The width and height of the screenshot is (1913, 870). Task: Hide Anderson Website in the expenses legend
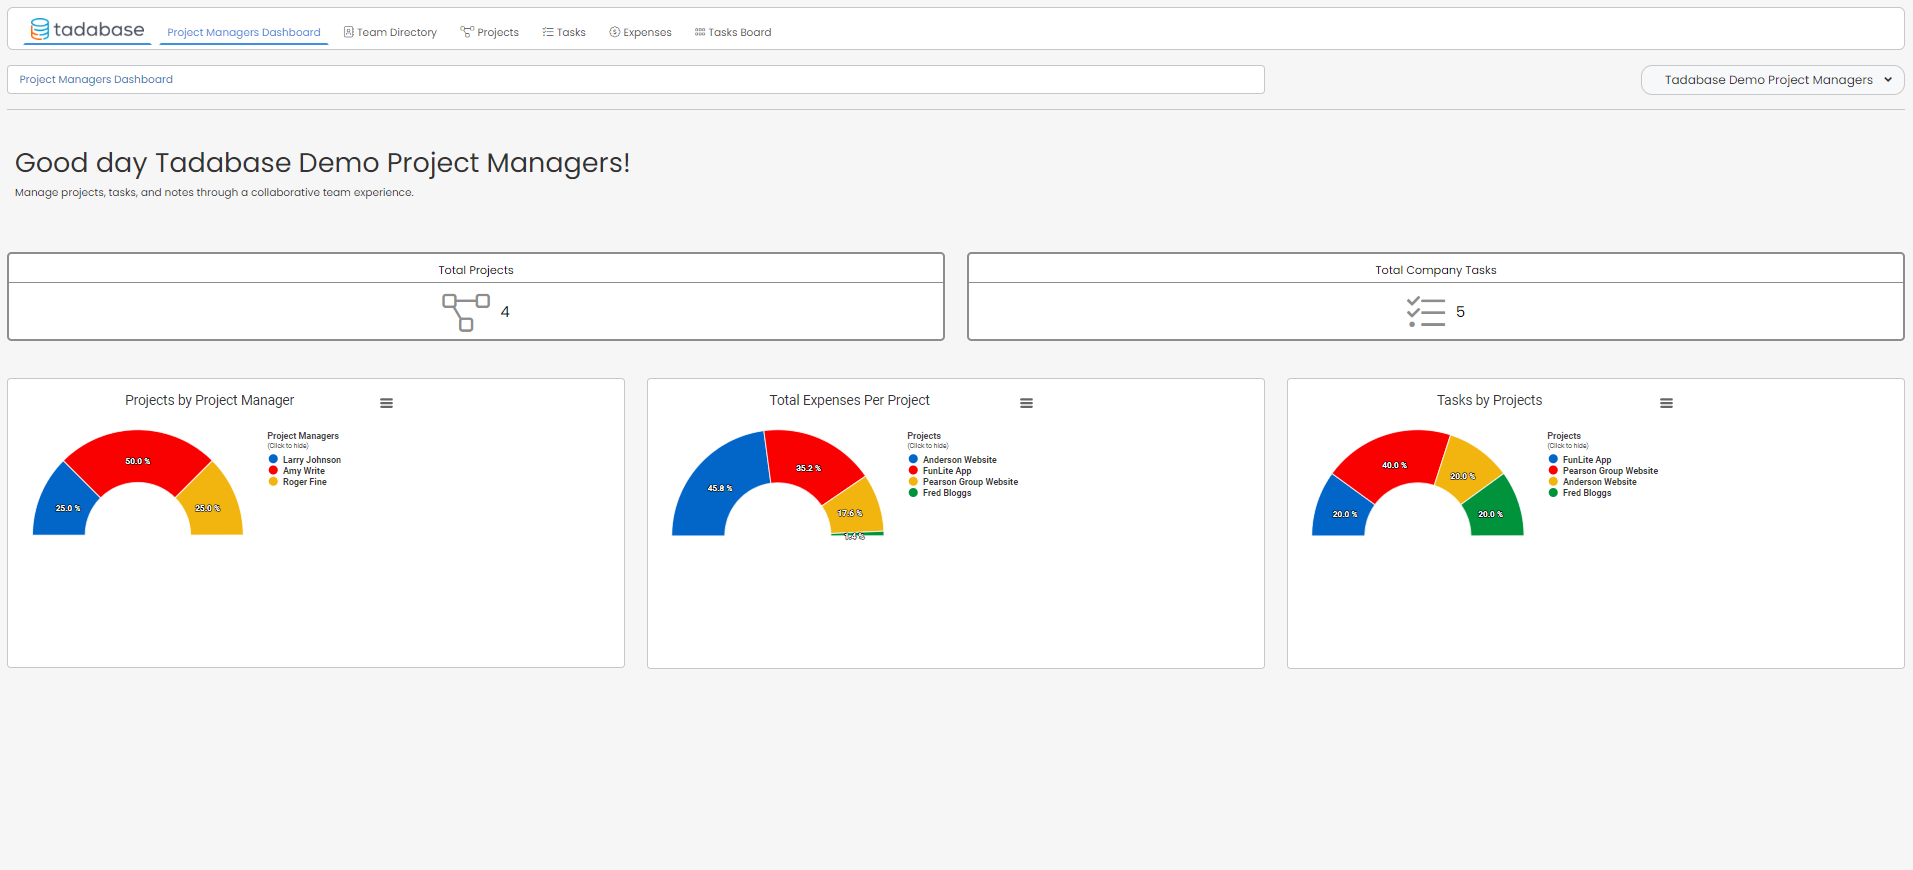[x=953, y=460]
